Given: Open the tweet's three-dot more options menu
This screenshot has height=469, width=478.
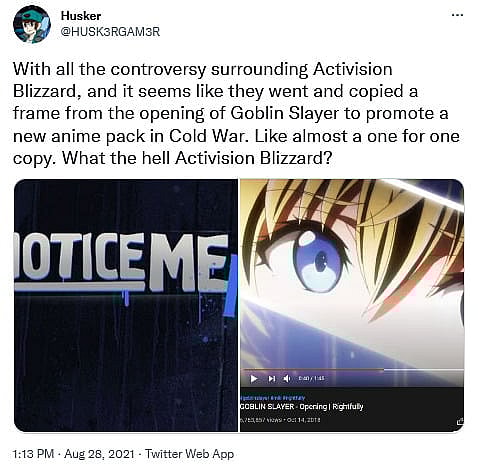Looking at the screenshot, I should pyautogui.click(x=457, y=15).
